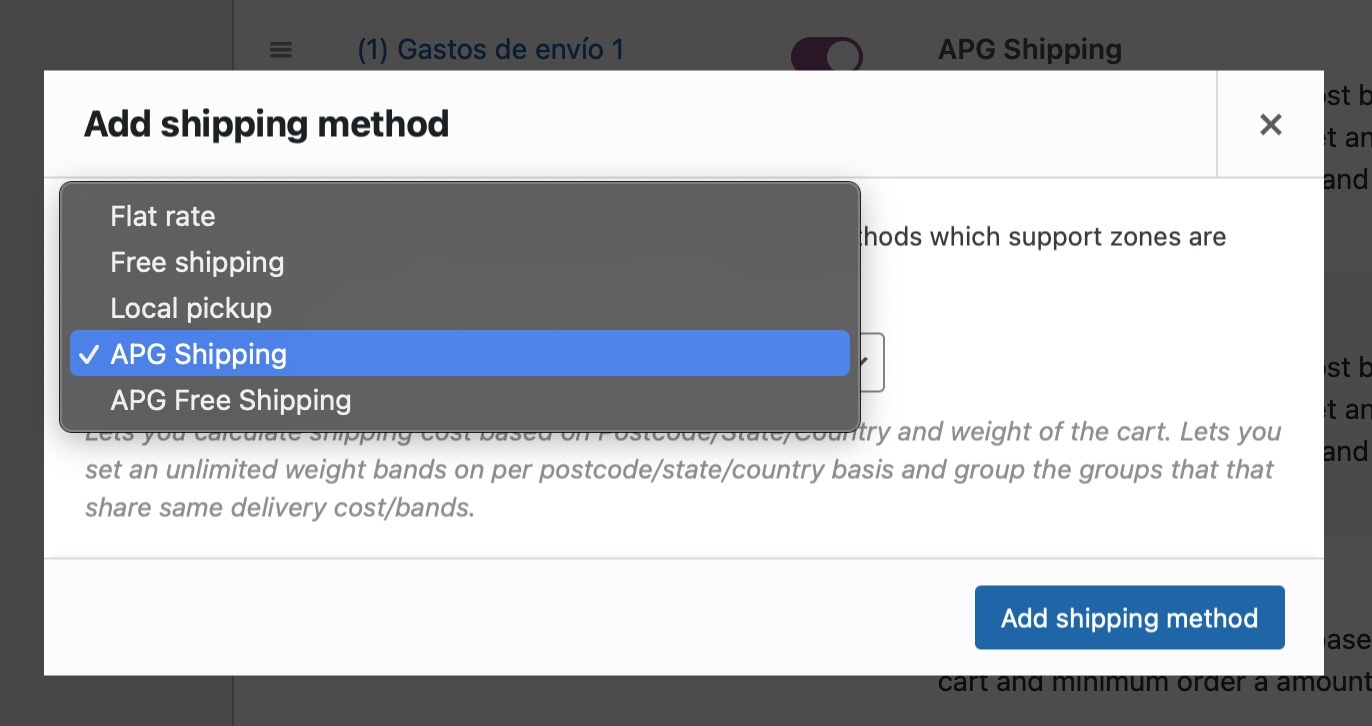Close the Add shipping method dialog
This screenshot has width=1372, height=726.
click(1270, 124)
